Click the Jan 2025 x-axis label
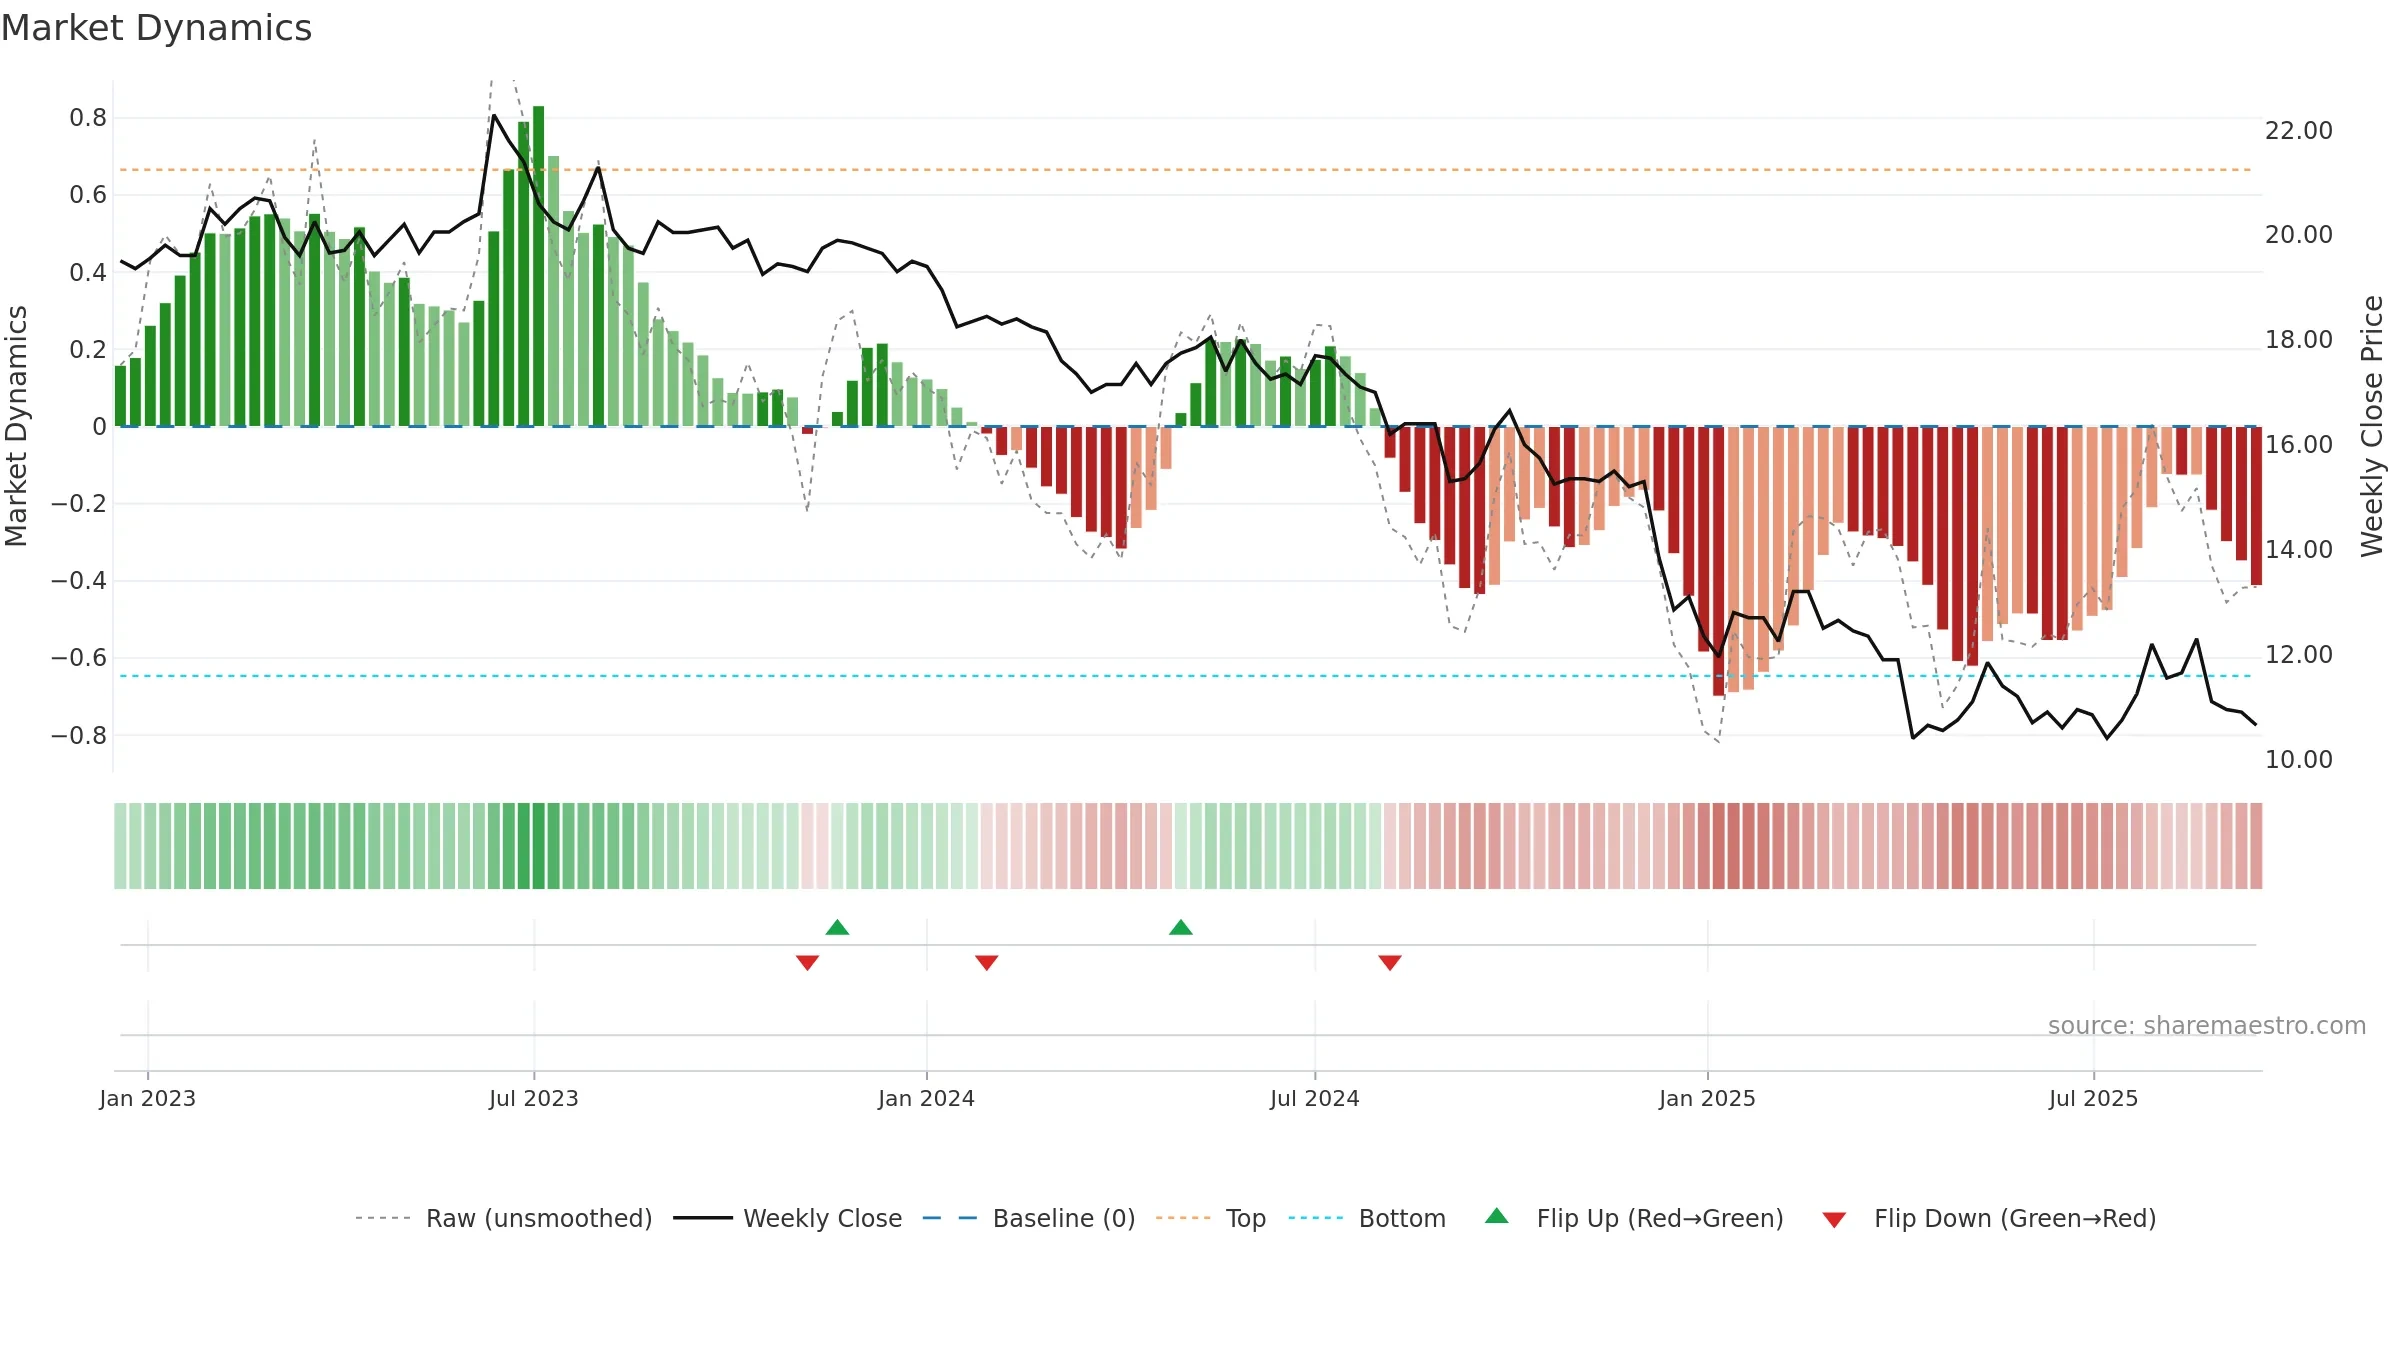 pyautogui.click(x=1708, y=1098)
